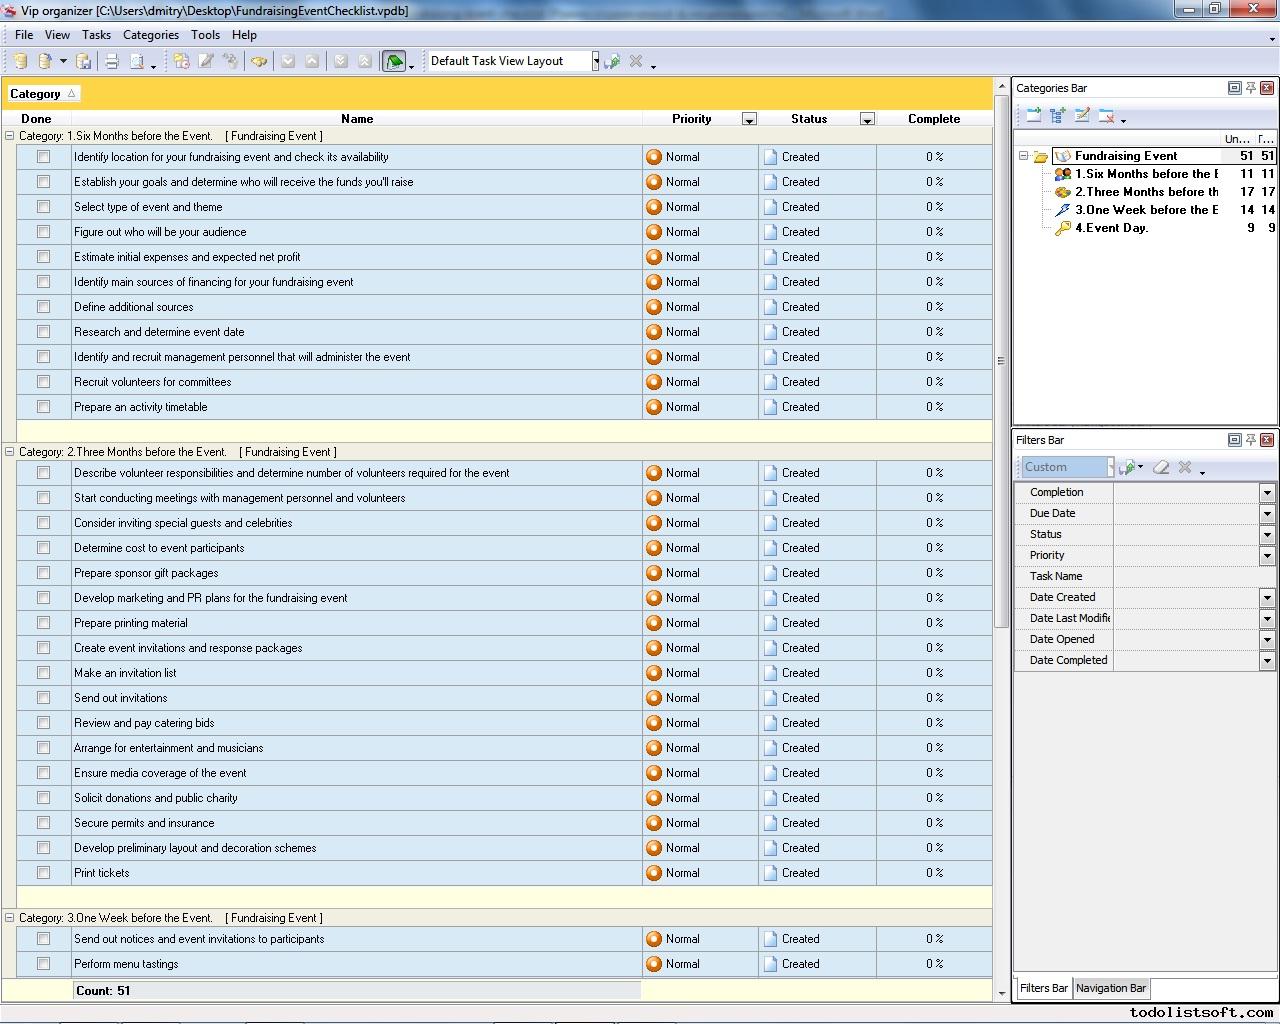Open the Categories menu
Image resolution: width=1280 pixels, height=1024 pixels.
(150, 34)
